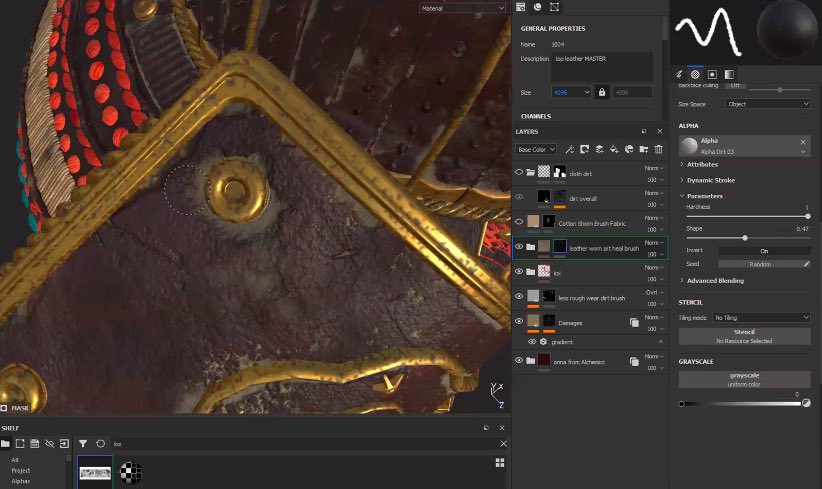This screenshot has width=822, height=489.
Task: Hide the Cotton Shorn Brush Fabric layer
Action: tap(518, 222)
